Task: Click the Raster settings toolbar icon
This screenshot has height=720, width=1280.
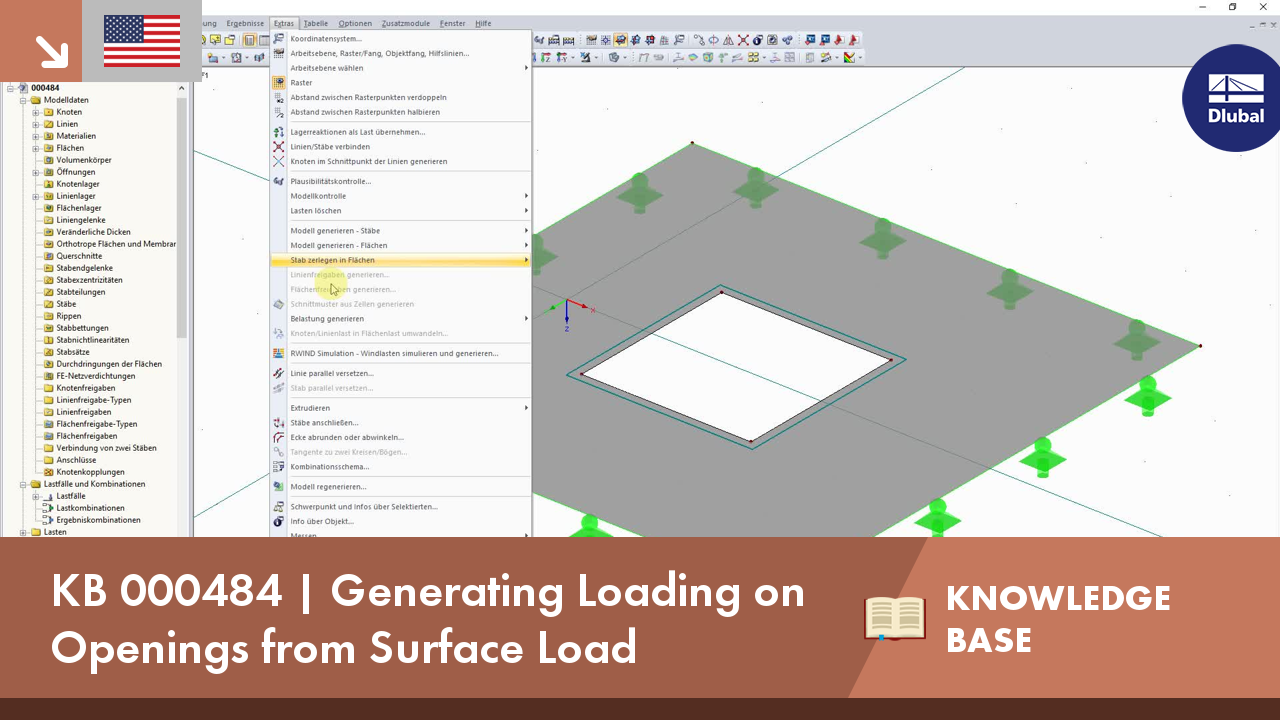Action: [x=590, y=40]
